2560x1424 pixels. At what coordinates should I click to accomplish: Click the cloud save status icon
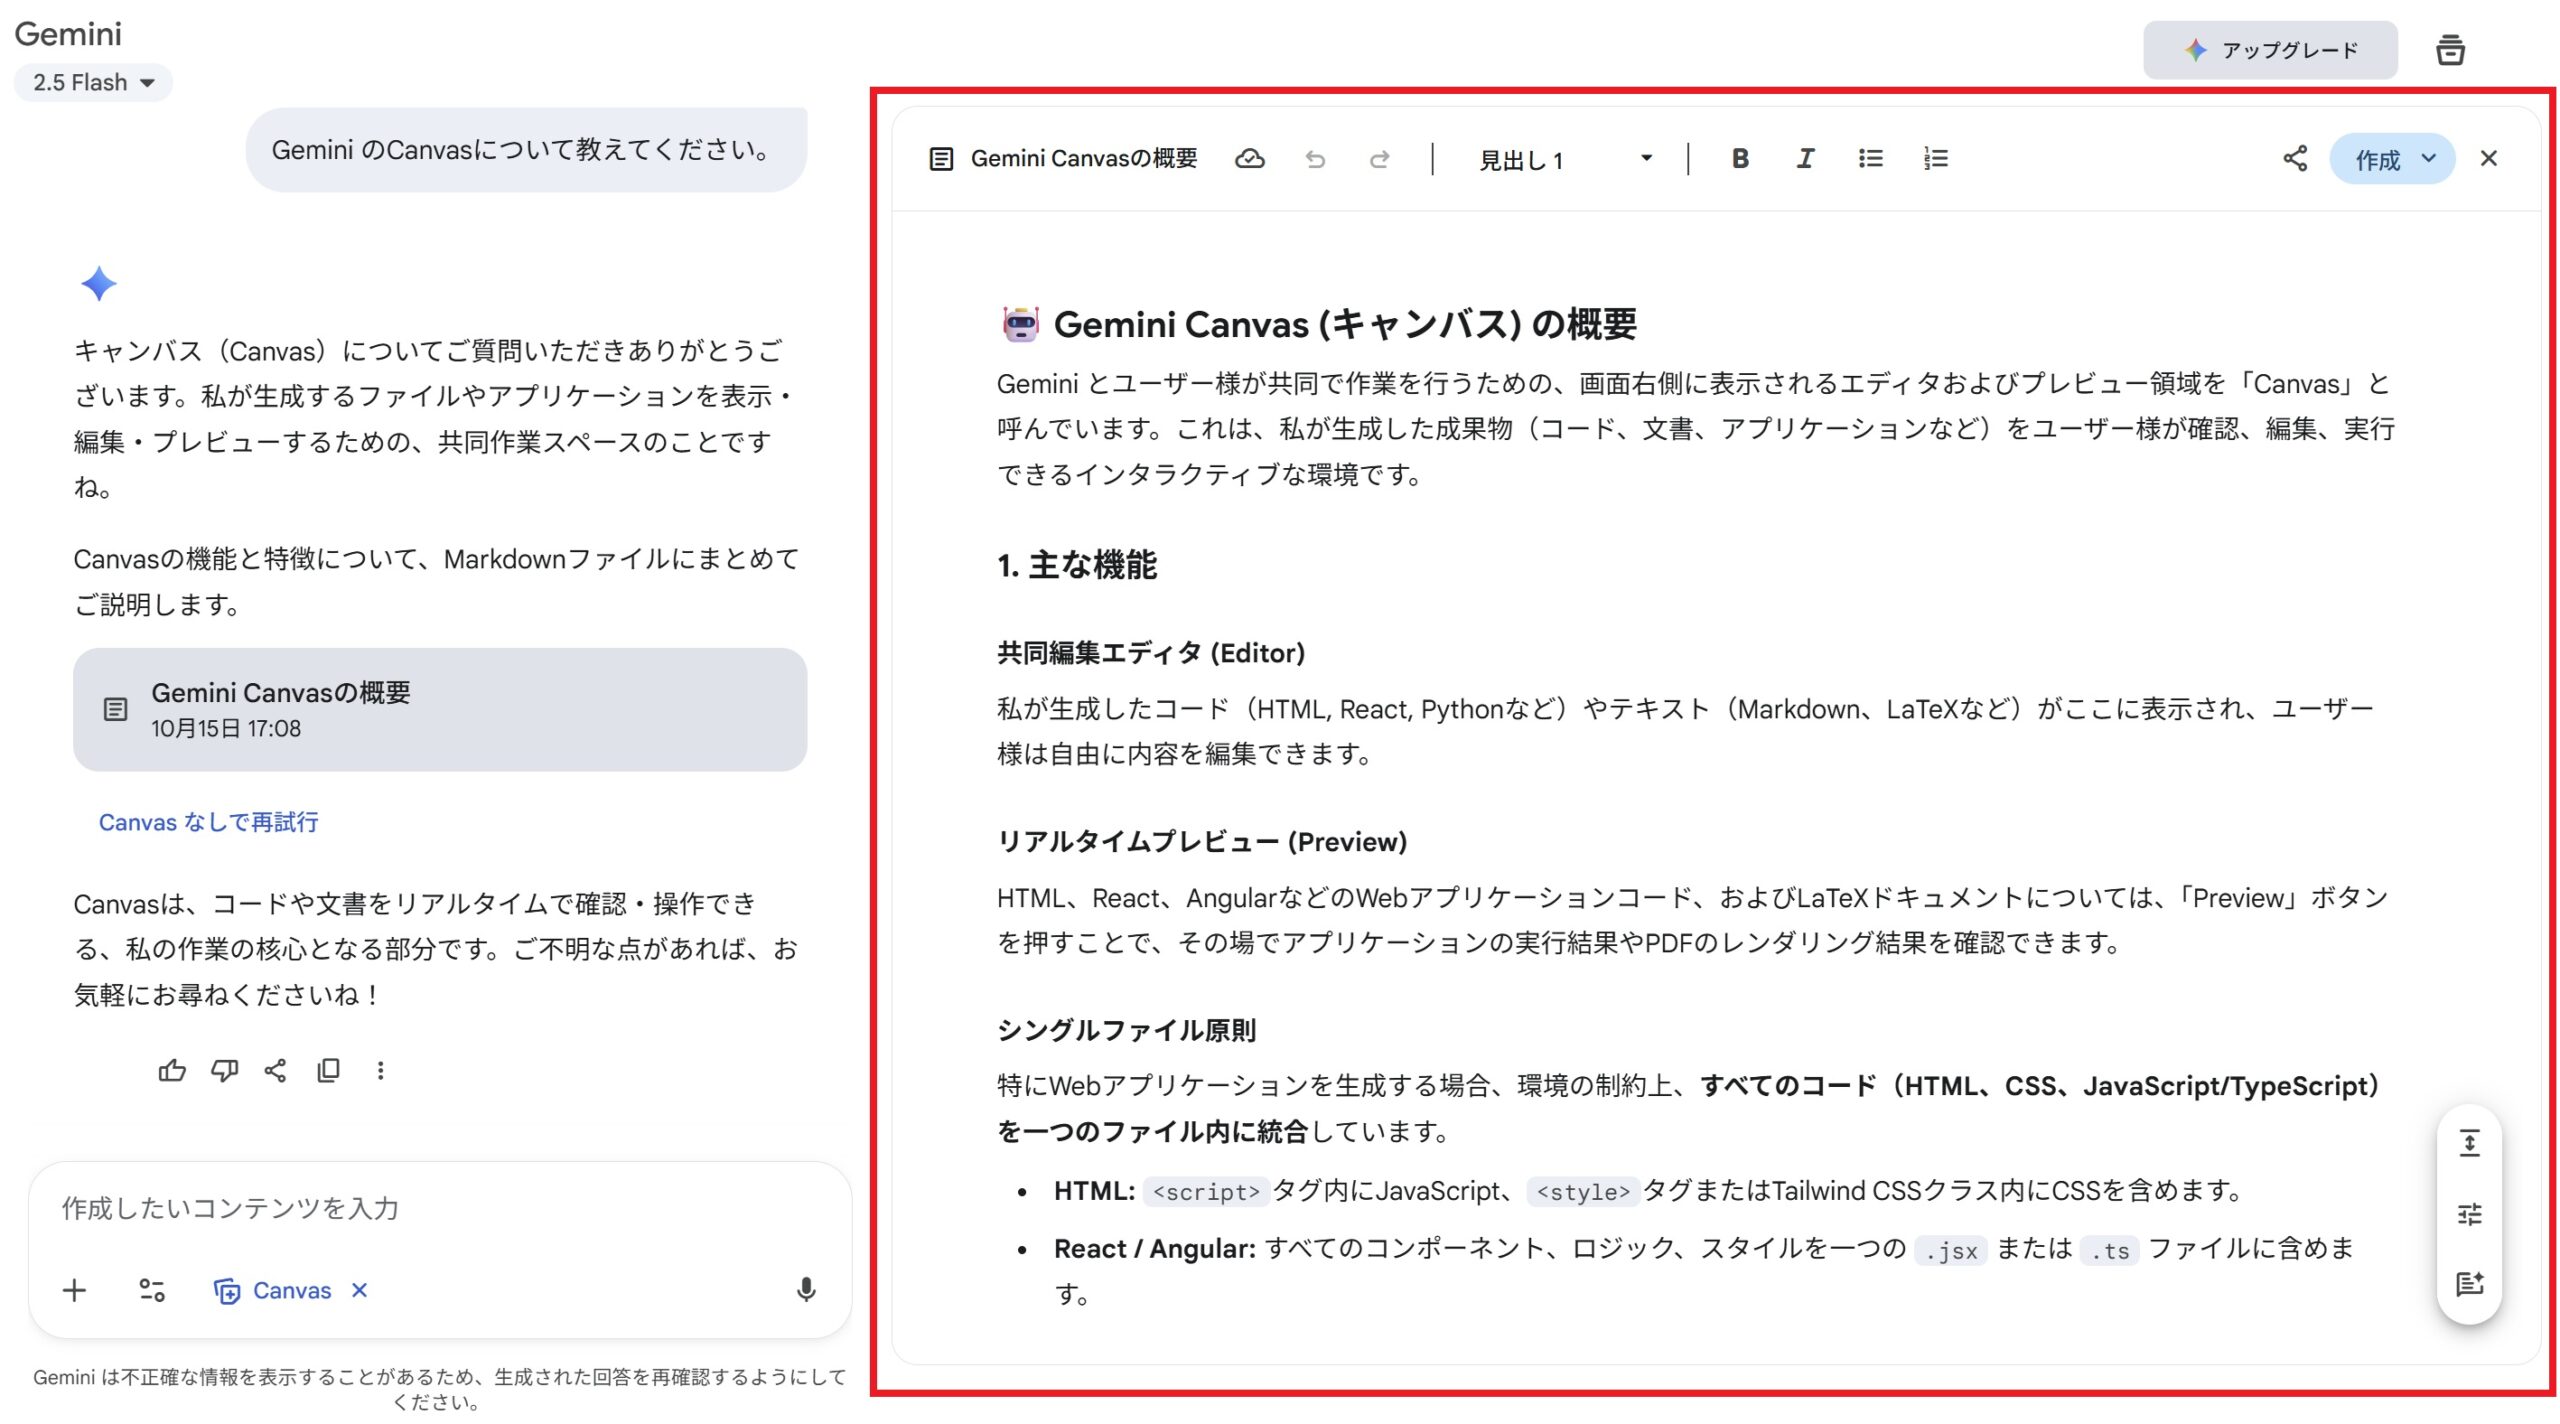(x=1249, y=159)
